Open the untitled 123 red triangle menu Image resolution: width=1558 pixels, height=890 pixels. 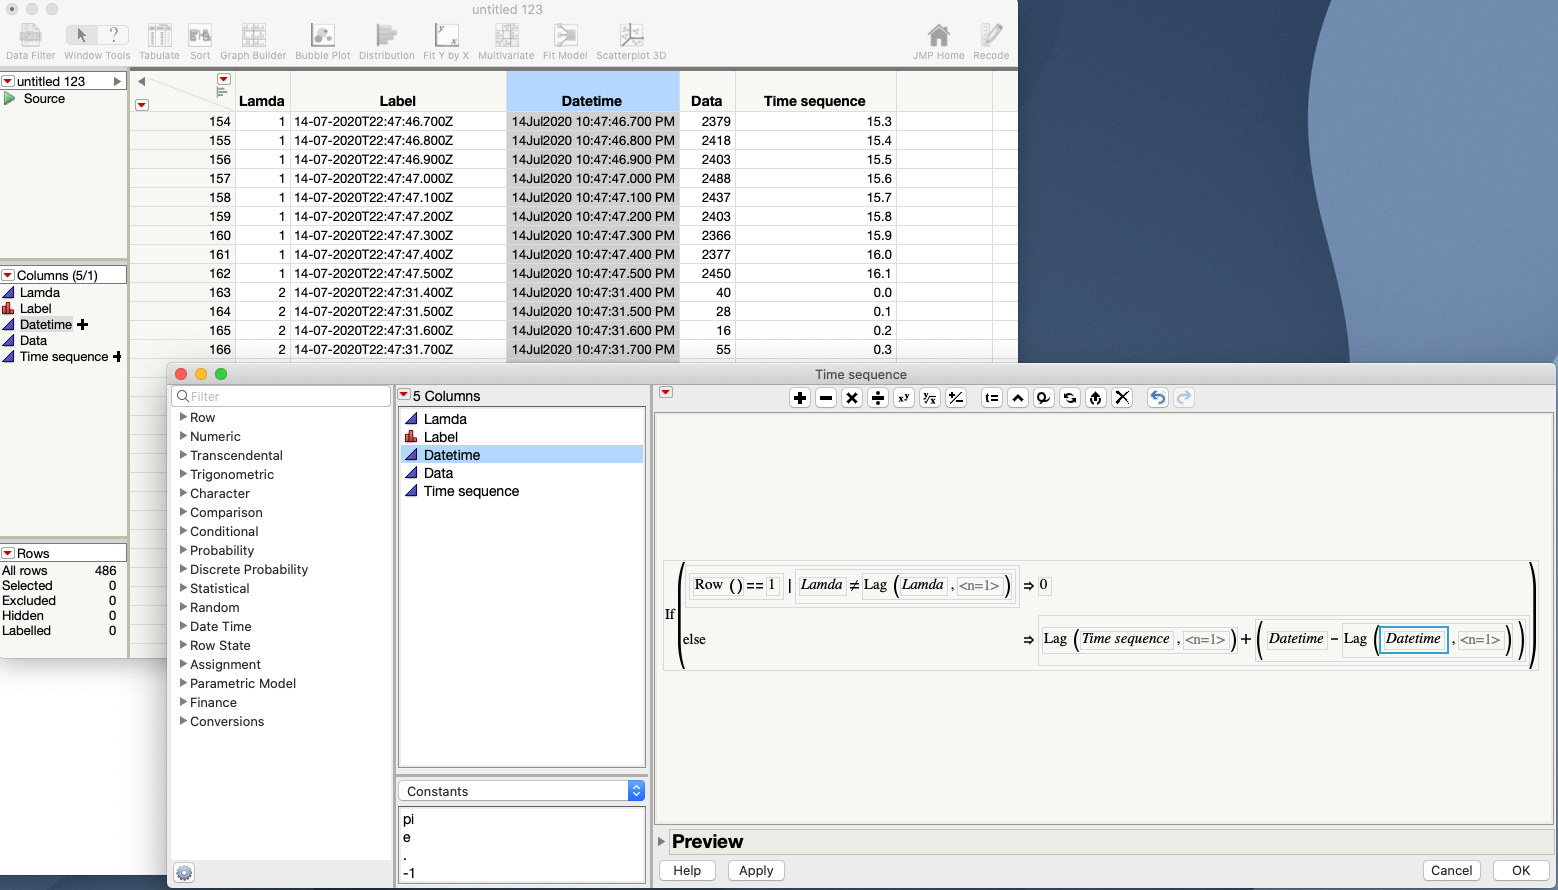(x=10, y=81)
